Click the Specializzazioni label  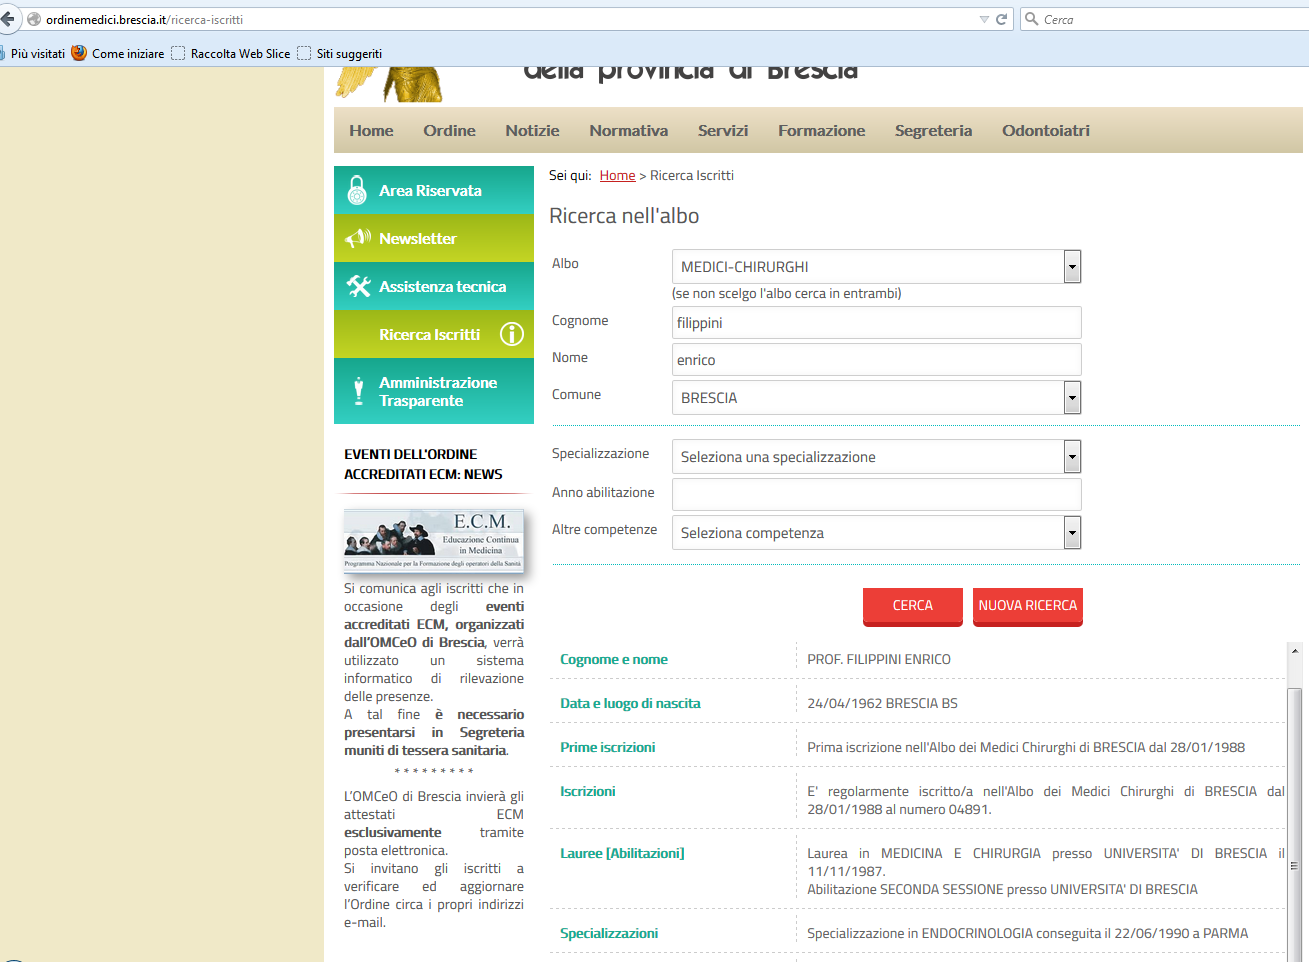(609, 933)
